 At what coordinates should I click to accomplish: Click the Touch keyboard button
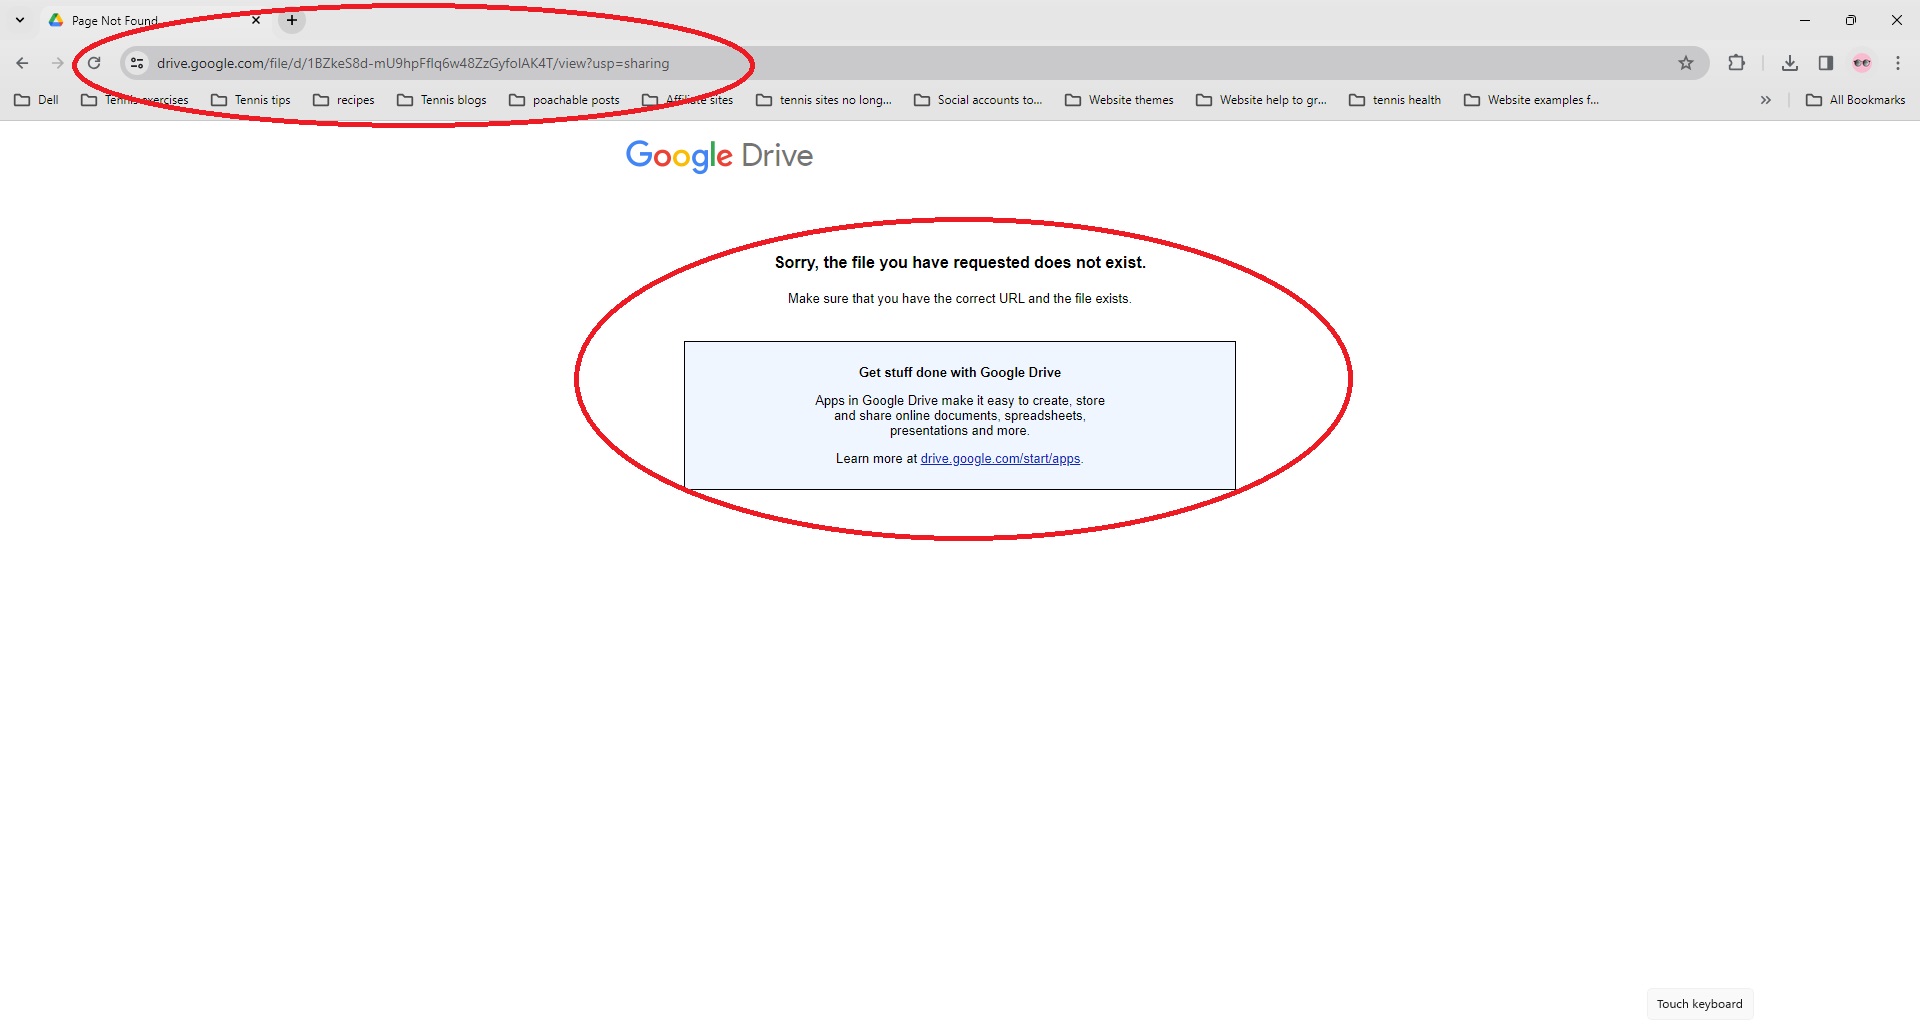point(1699,1004)
